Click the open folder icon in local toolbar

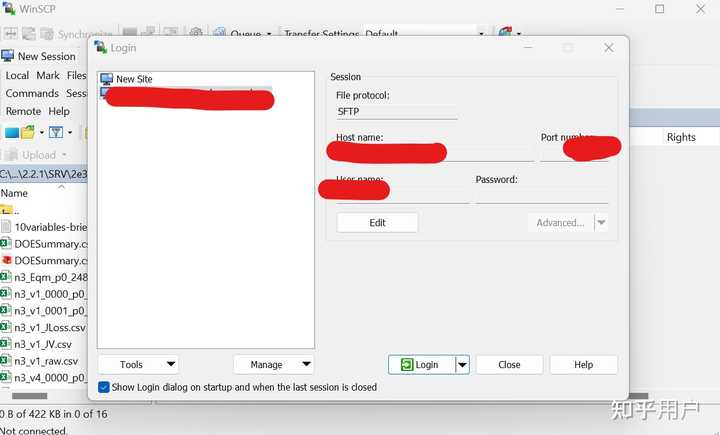click(x=28, y=132)
